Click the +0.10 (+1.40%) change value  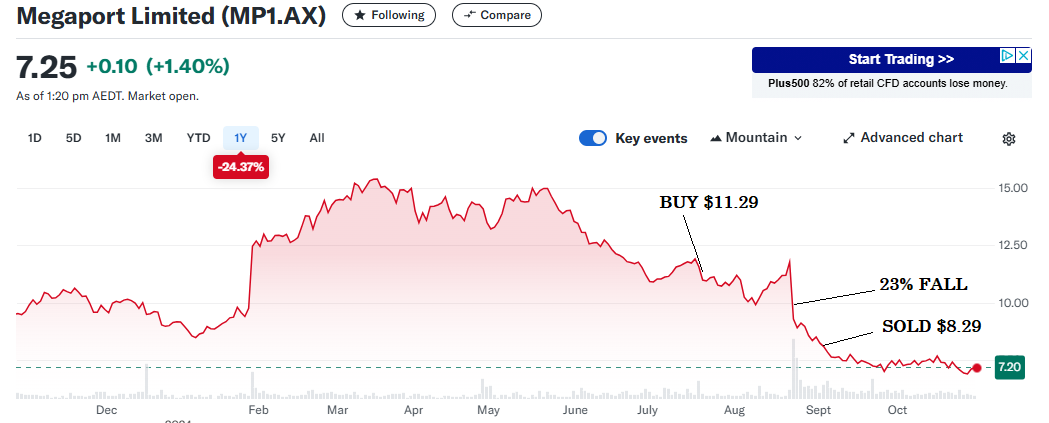tap(158, 66)
